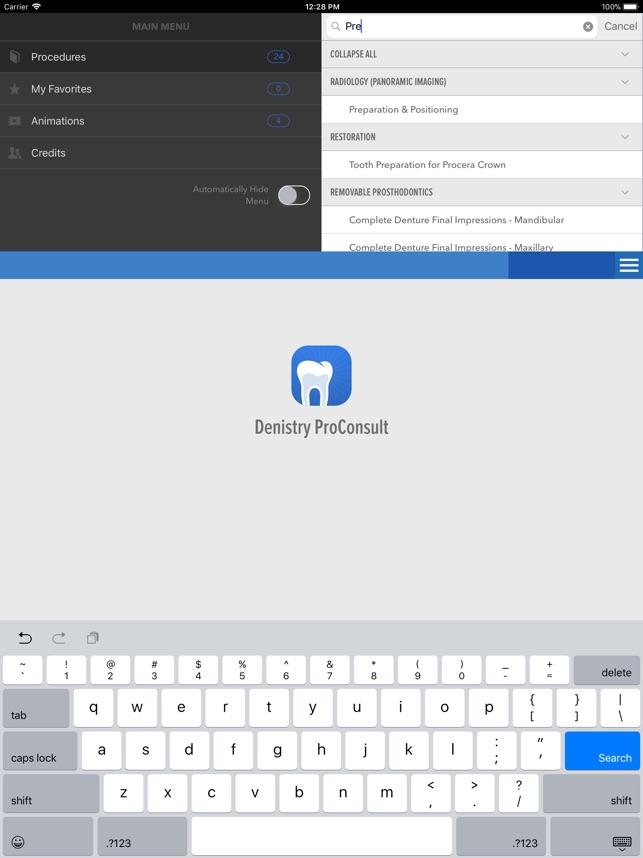Viewport: 643px width, 858px height.
Task: Tap the right shift key
Action: [591, 793]
